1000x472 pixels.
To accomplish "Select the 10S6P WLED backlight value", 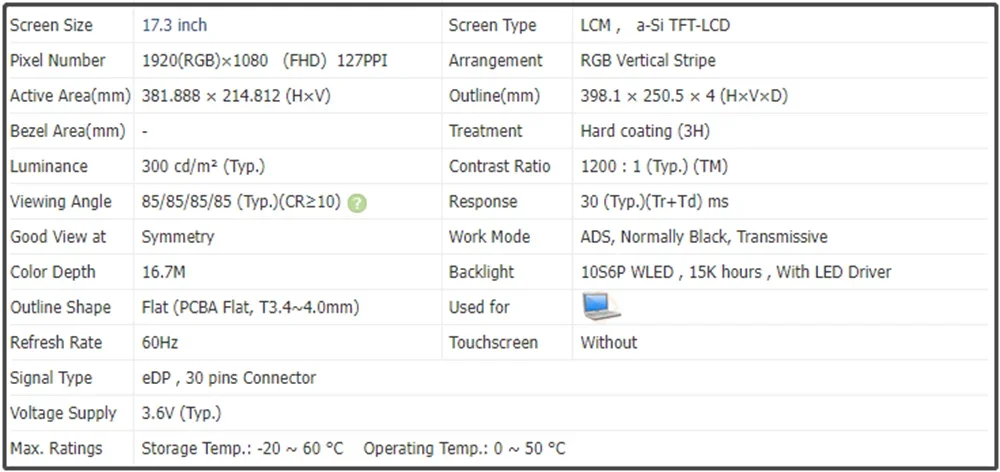I will 628,272.
